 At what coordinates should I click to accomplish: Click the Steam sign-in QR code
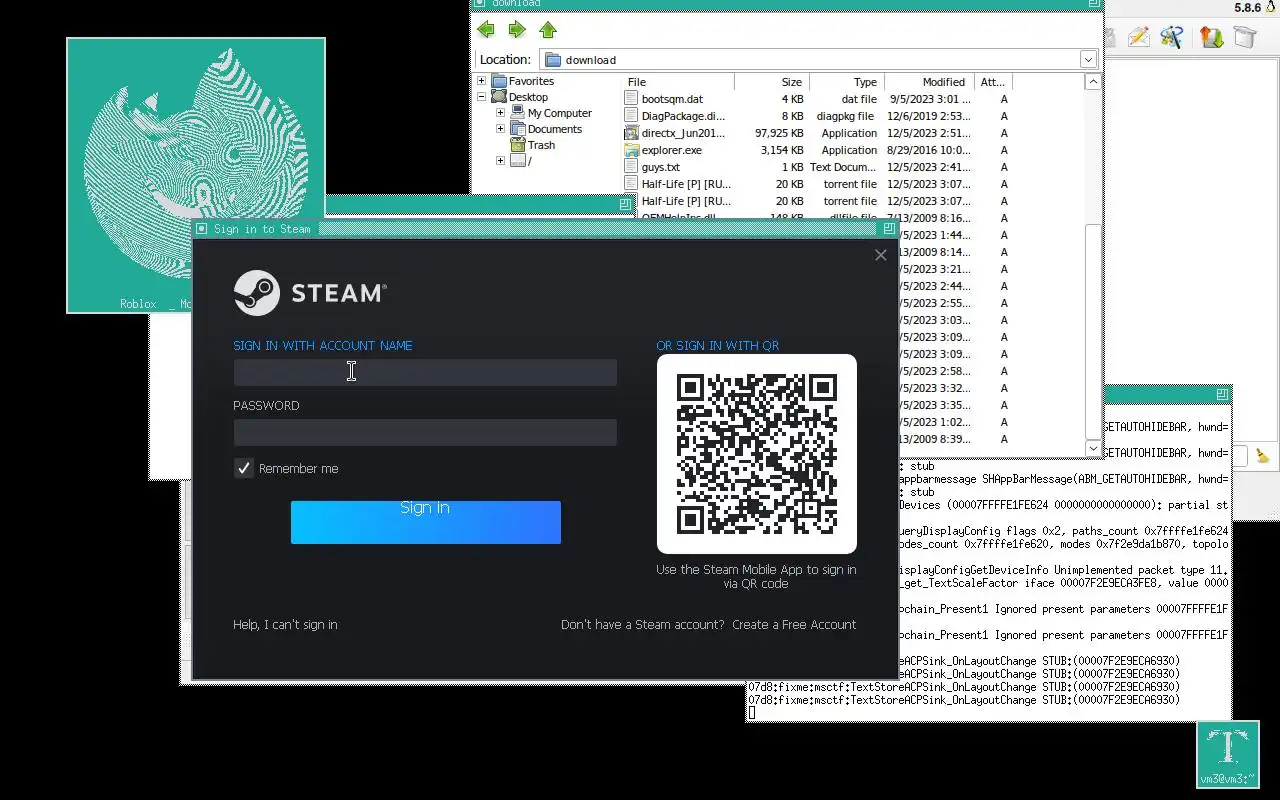[x=757, y=454]
